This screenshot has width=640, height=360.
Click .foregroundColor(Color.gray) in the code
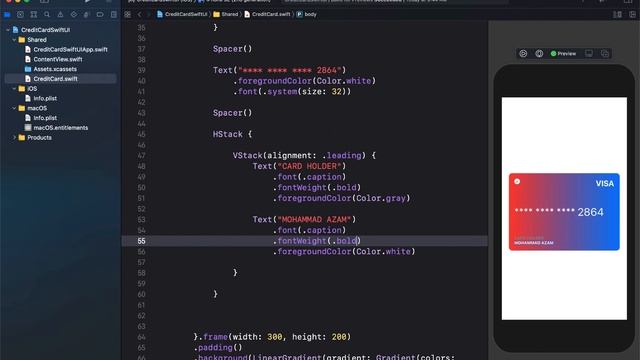342,198
